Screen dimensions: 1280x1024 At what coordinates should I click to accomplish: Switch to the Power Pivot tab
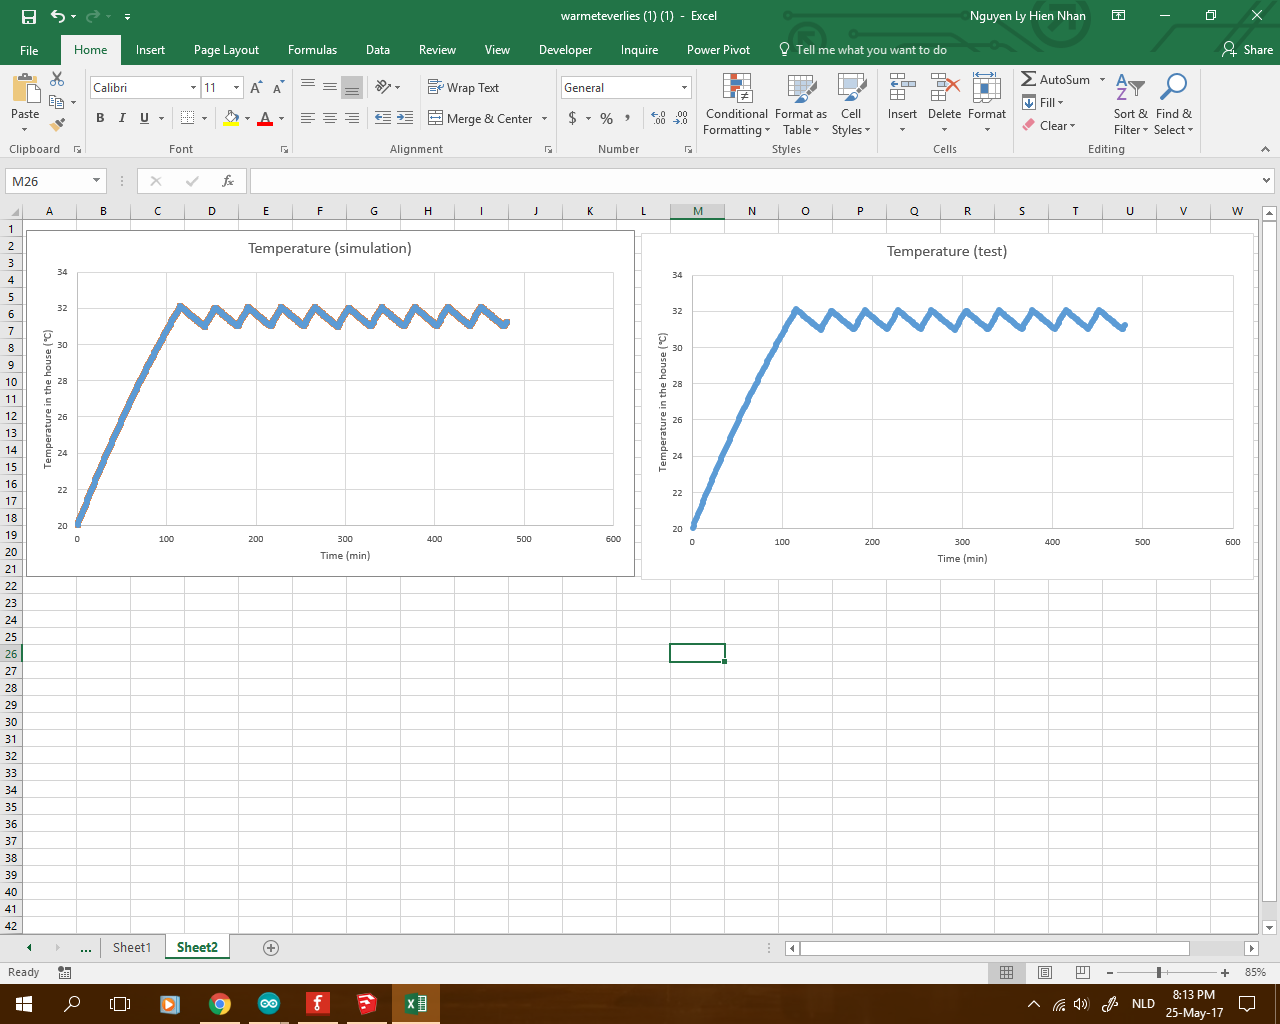click(718, 50)
